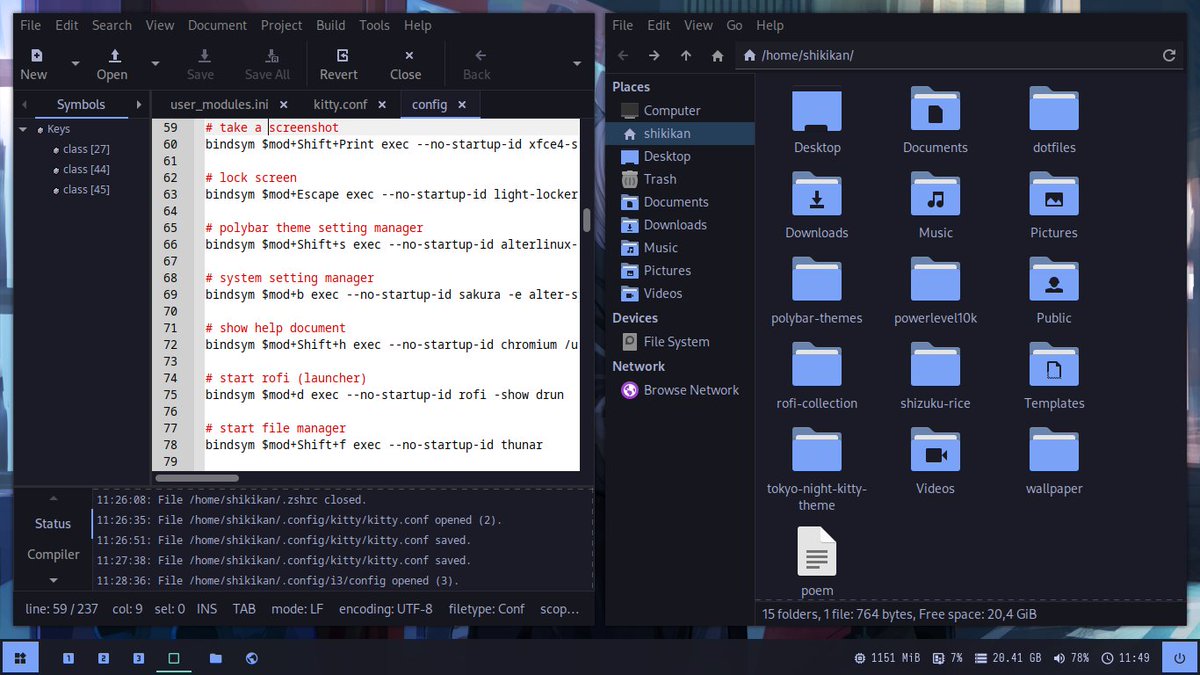
Task: Open the dropdown arrow next to New
Action: (x=76, y=64)
